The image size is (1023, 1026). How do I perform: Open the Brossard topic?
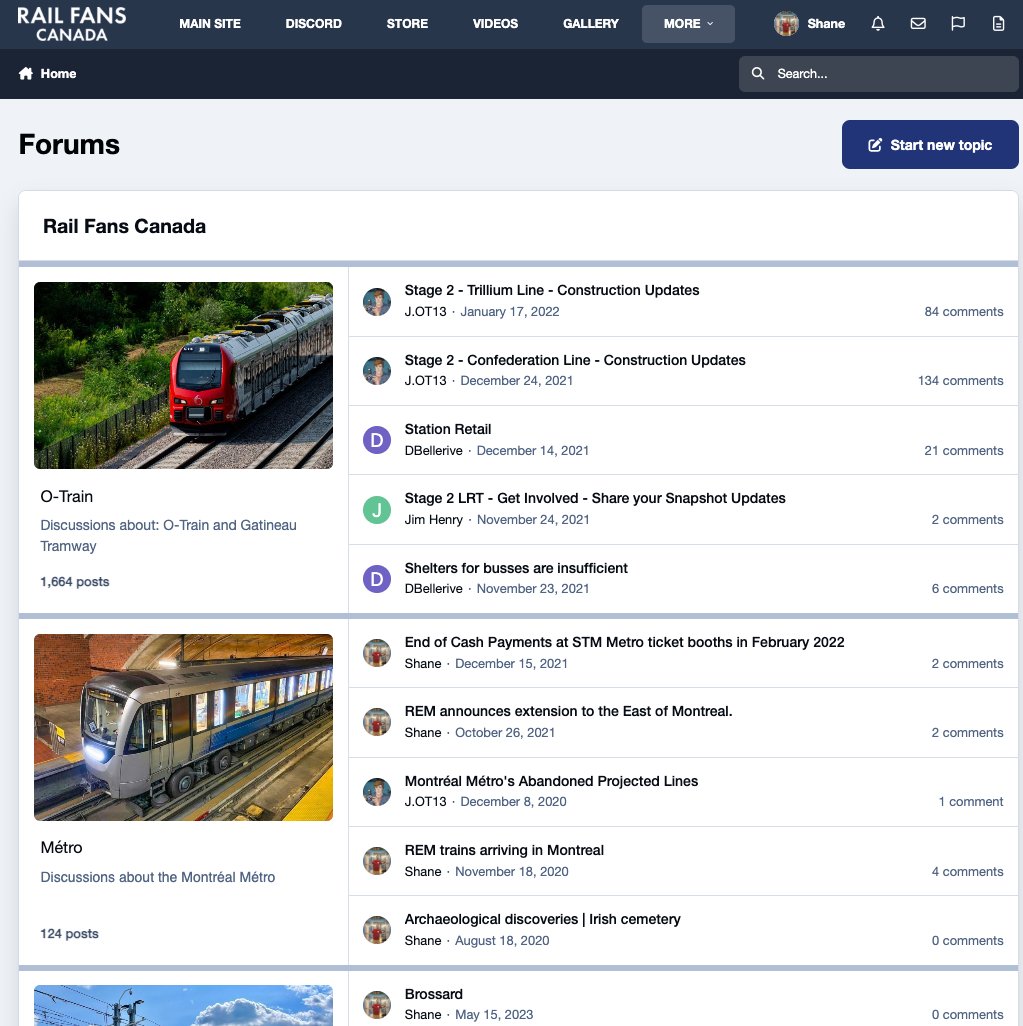point(433,994)
